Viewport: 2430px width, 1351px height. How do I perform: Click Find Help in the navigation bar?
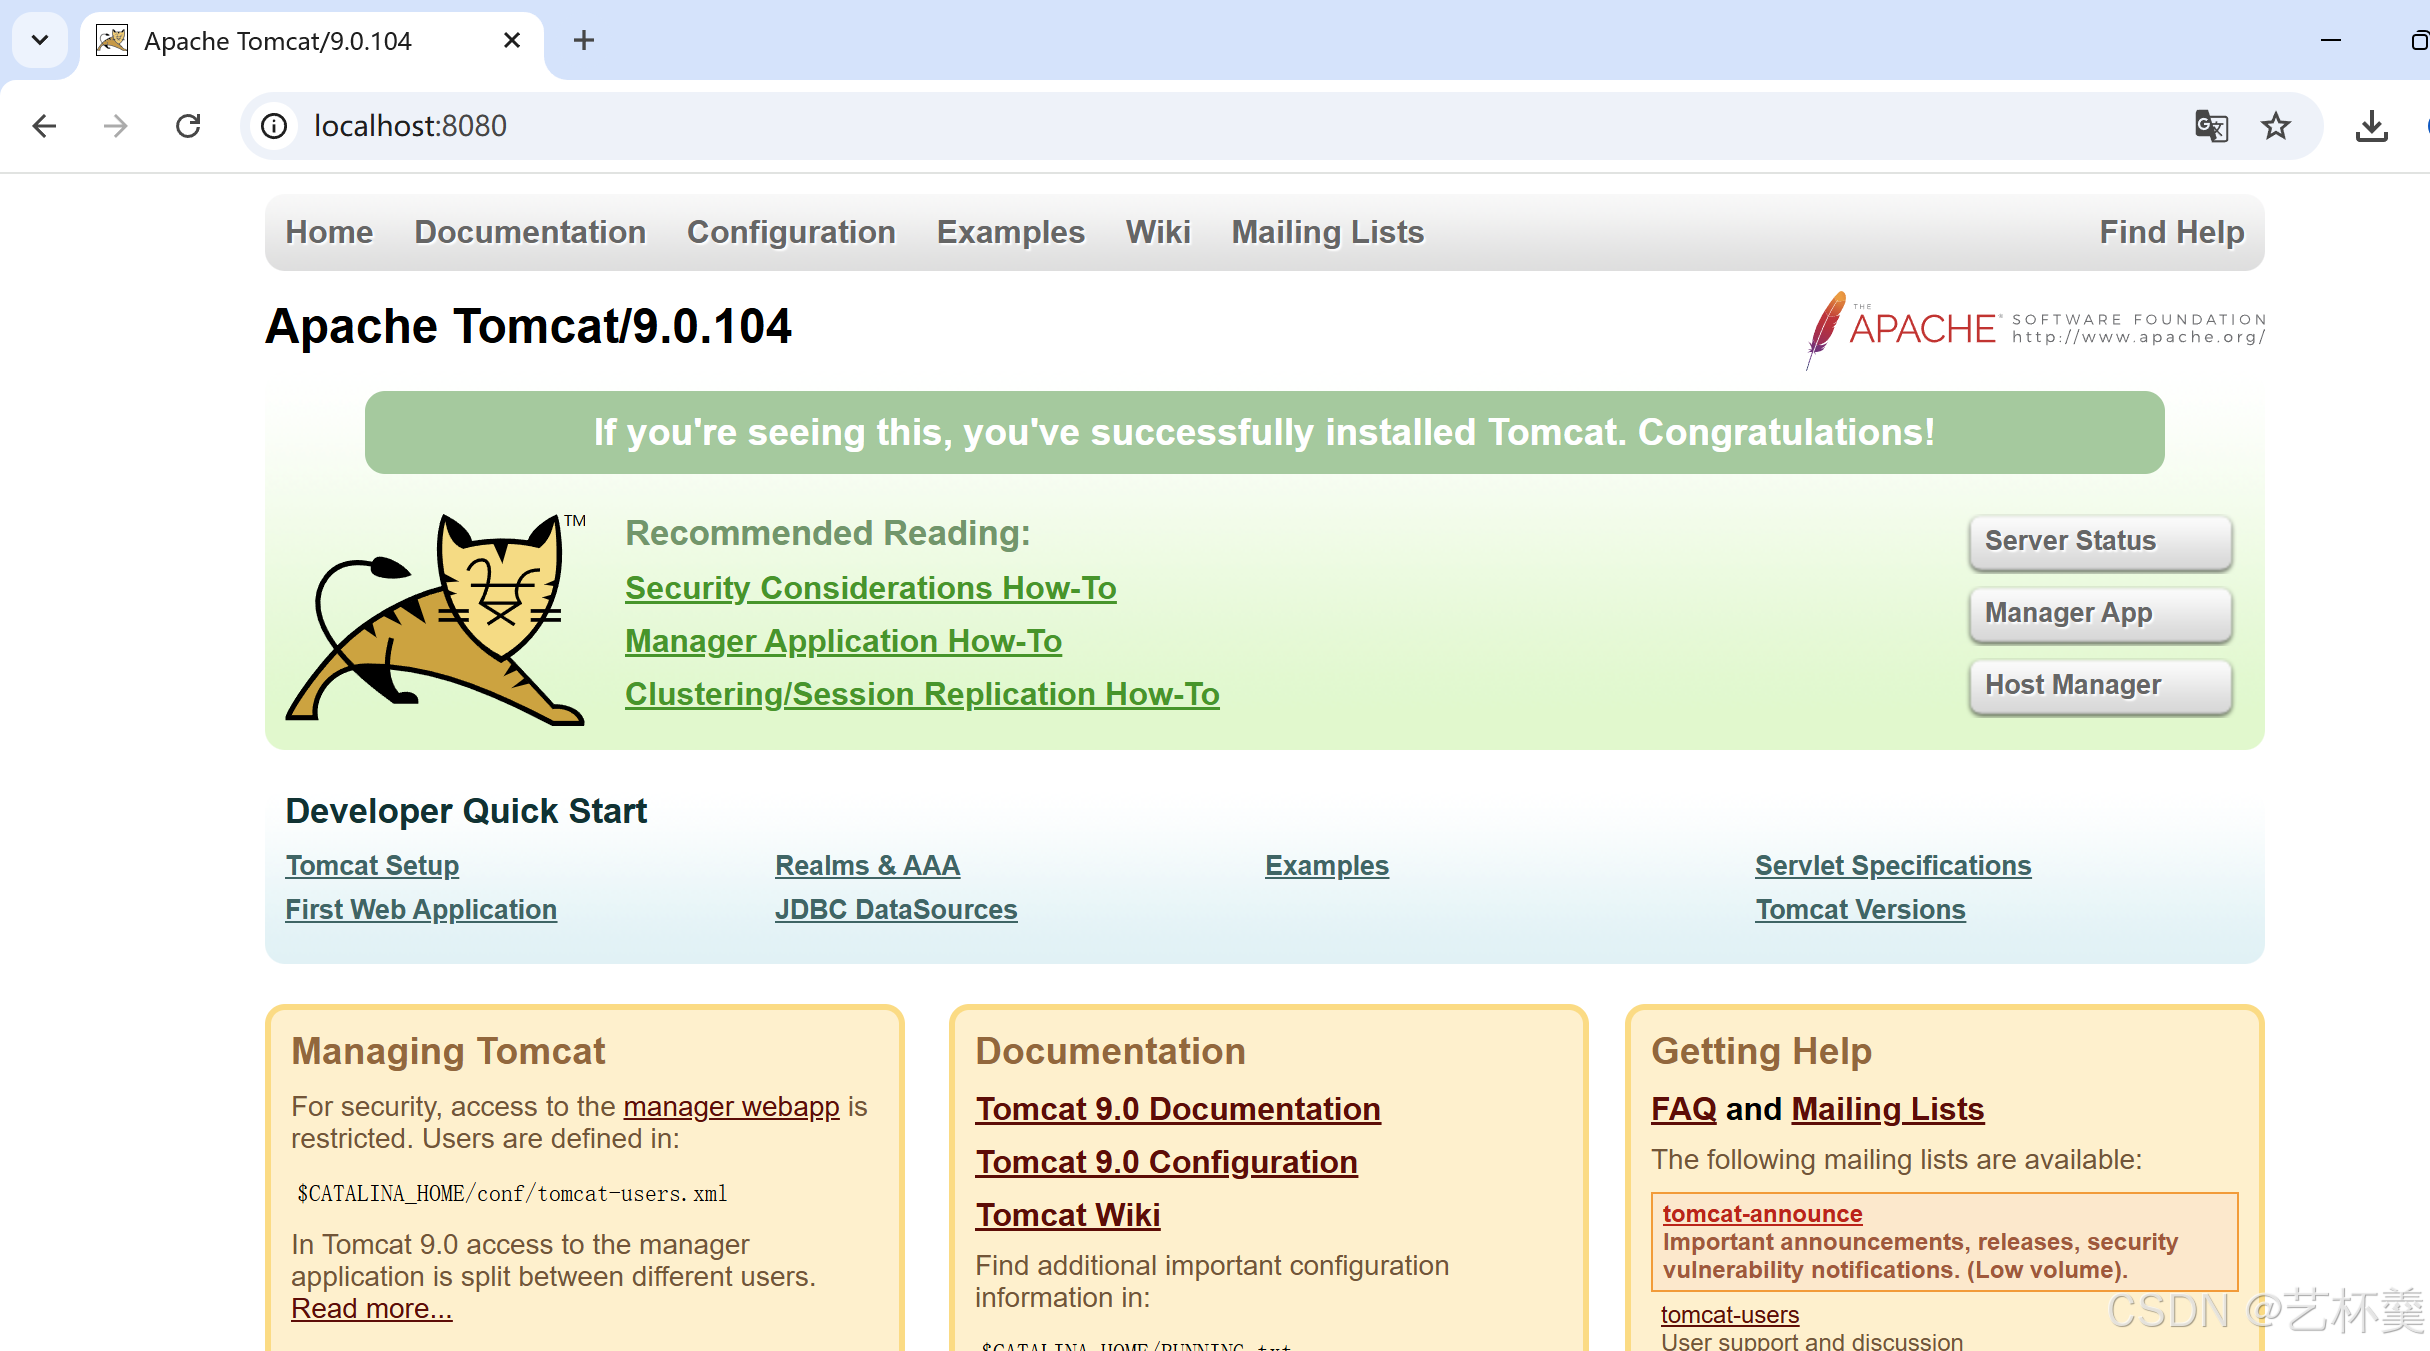click(2171, 232)
